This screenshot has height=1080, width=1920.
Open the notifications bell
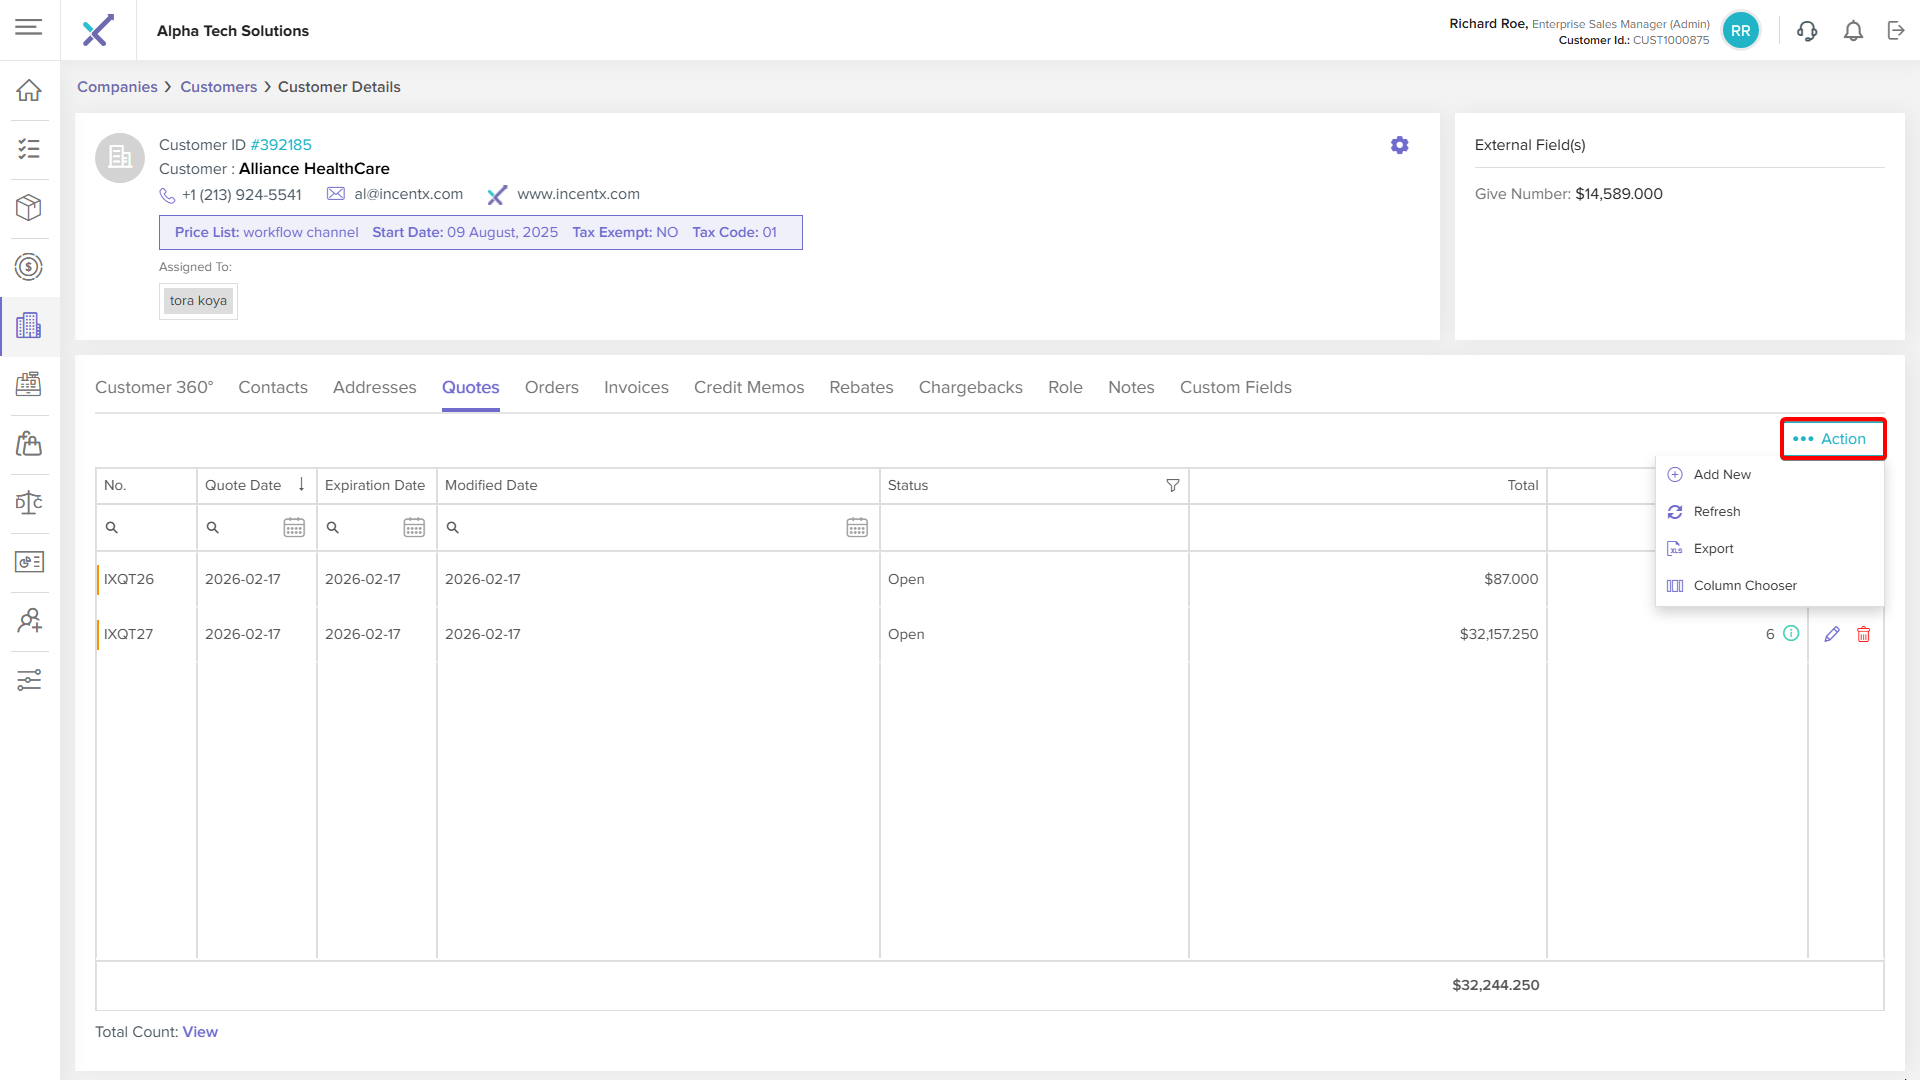tap(1853, 31)
